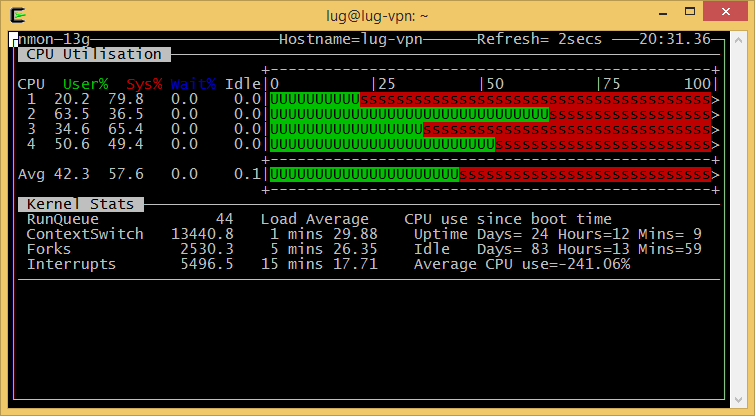This screenshot has height=416, width=755.
Task: Select the CPU Utilisation section header
Action: click(x=94, y=54)
